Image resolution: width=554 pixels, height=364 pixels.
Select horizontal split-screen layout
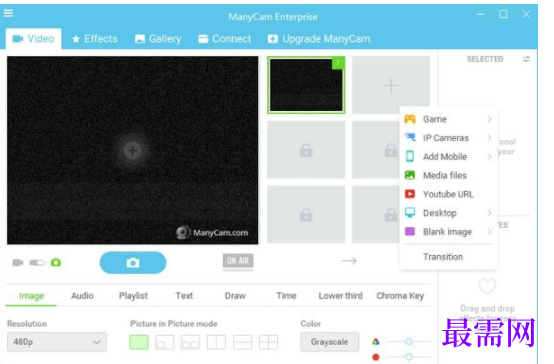(242, 342)
